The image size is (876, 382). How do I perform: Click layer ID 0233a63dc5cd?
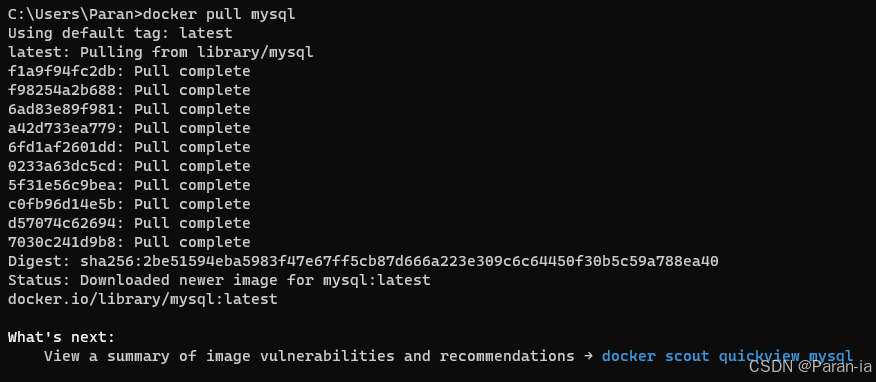(x=61, y=166)
